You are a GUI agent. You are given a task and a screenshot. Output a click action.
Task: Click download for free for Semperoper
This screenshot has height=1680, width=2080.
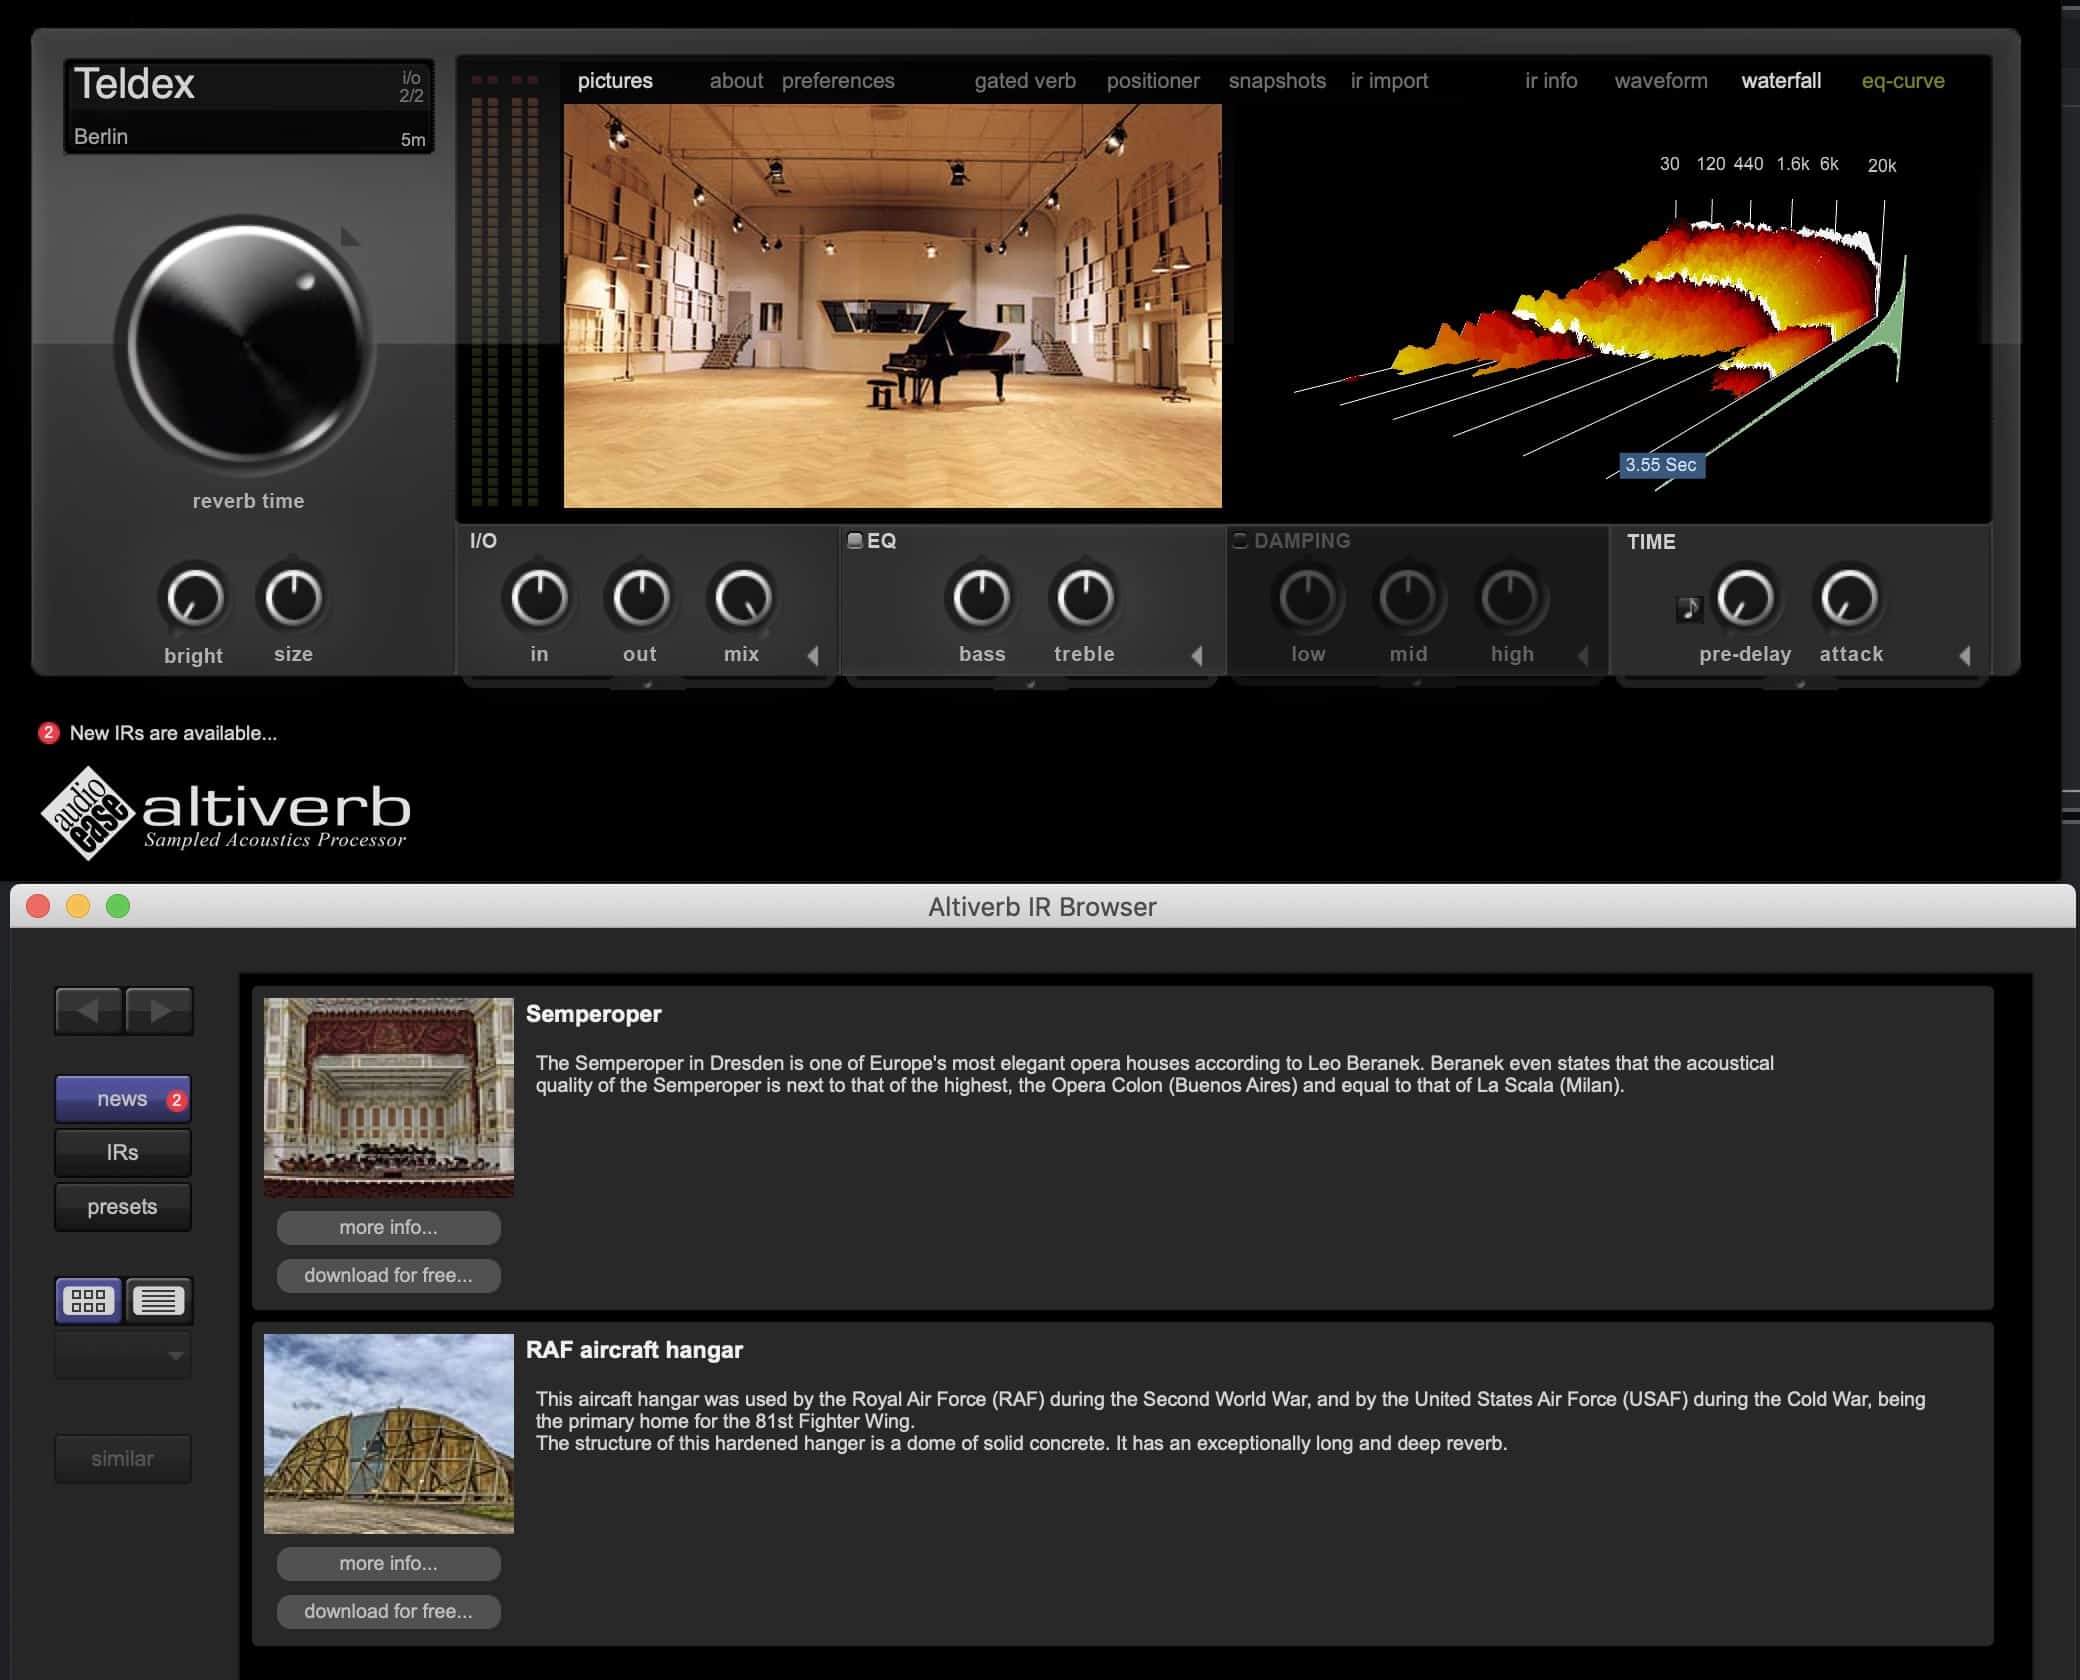[x=389, y=1275]
